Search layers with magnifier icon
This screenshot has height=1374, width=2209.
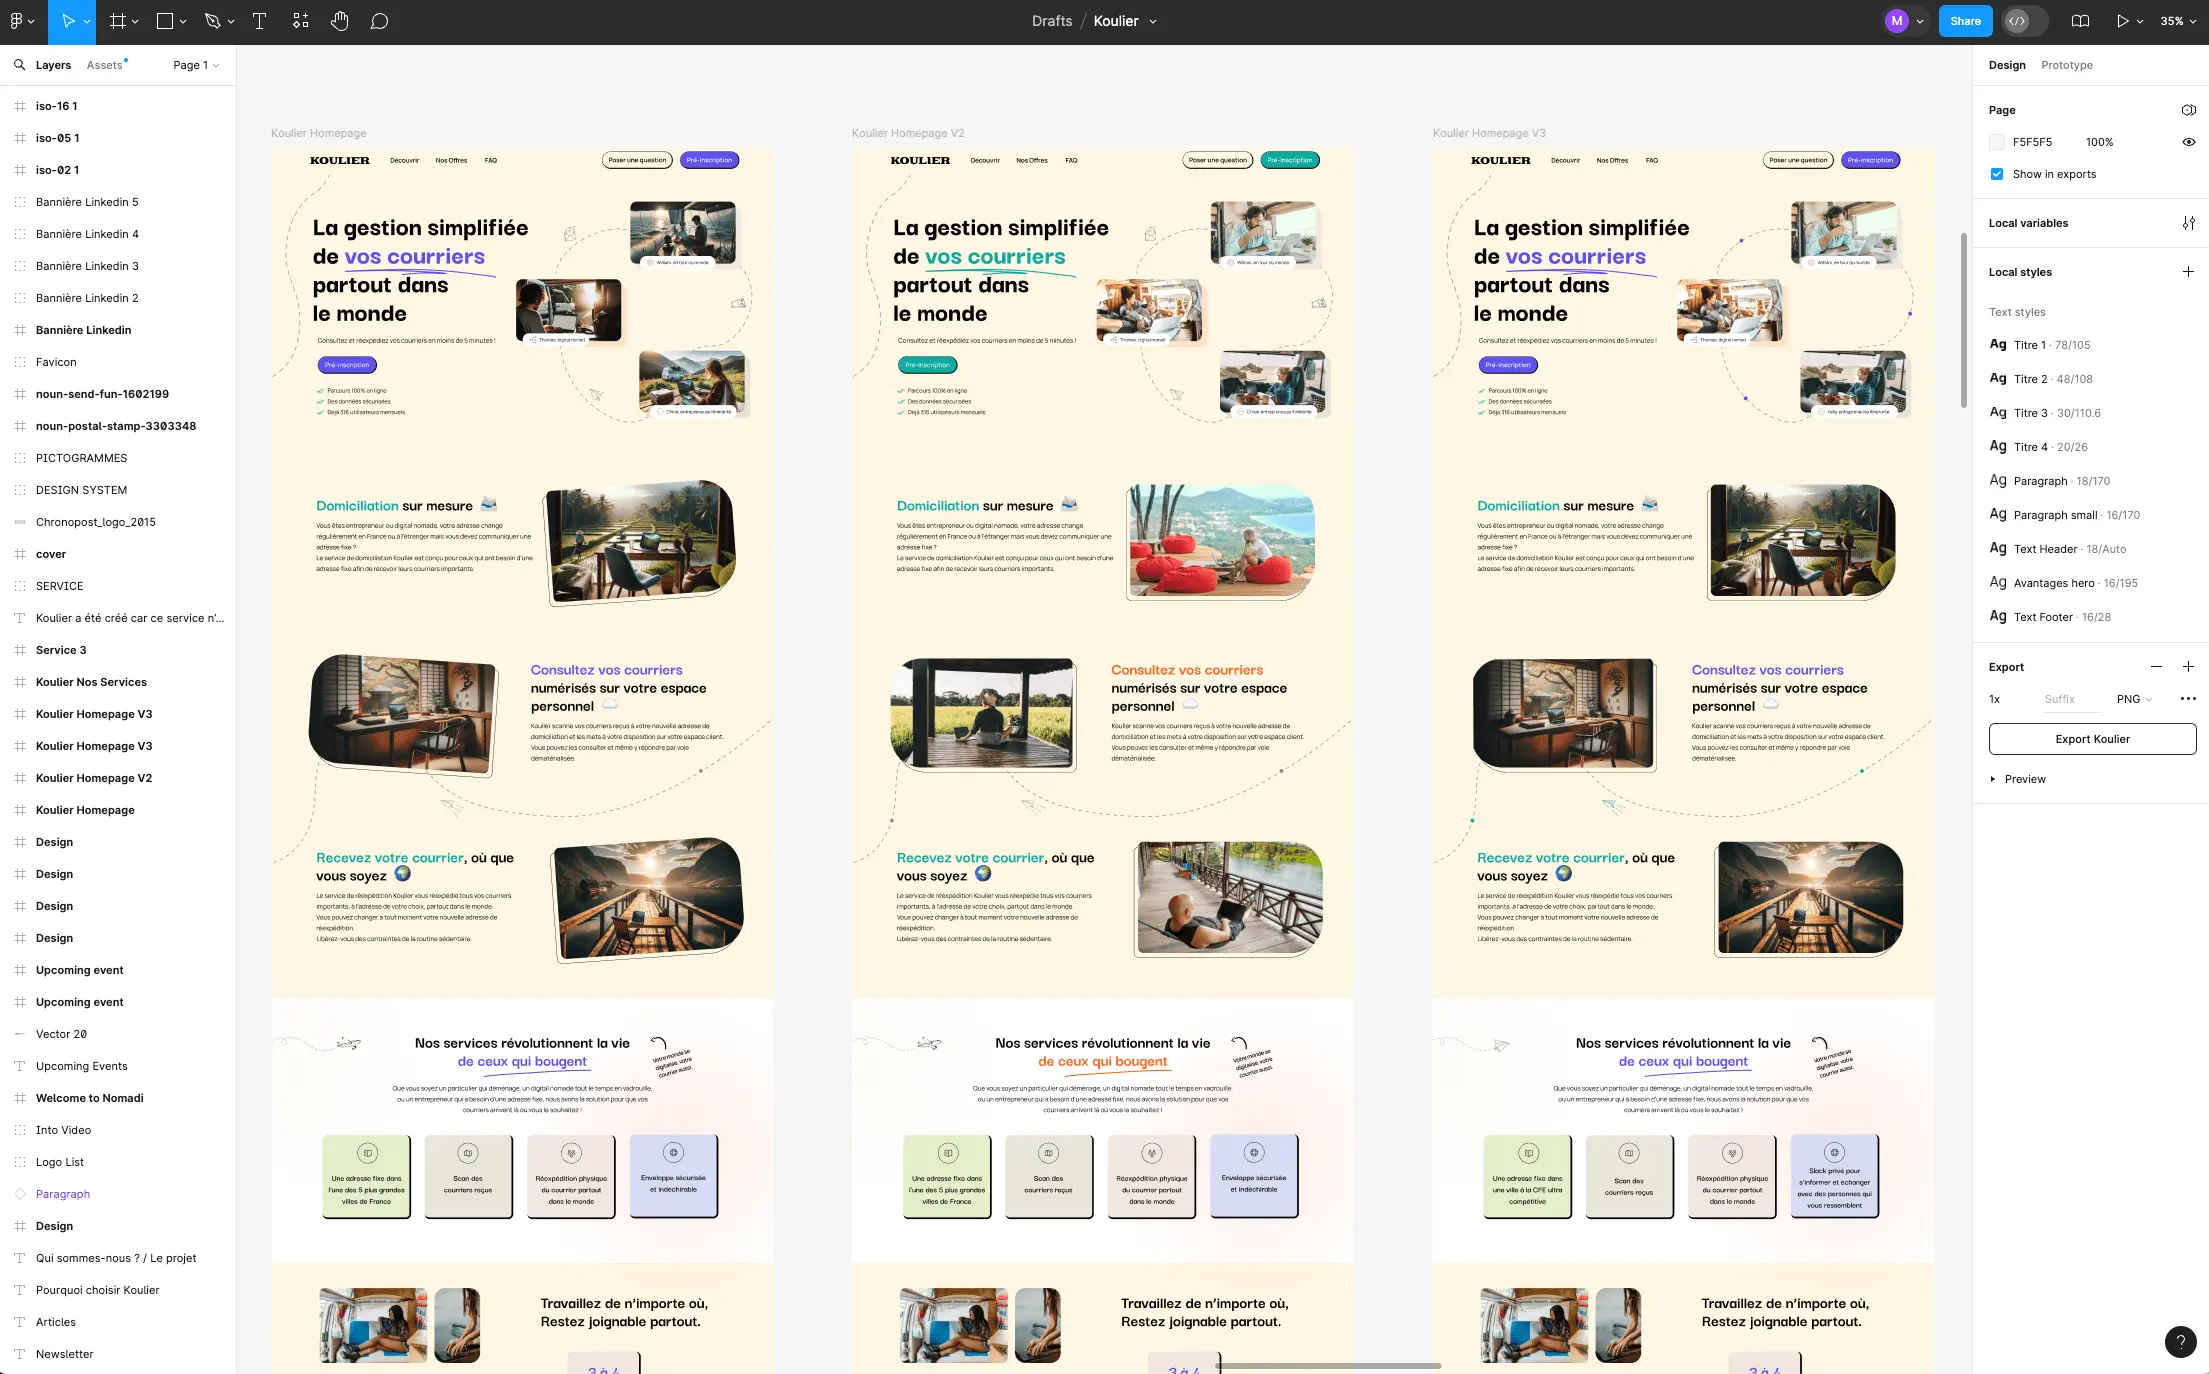click(x=19, y=65)
